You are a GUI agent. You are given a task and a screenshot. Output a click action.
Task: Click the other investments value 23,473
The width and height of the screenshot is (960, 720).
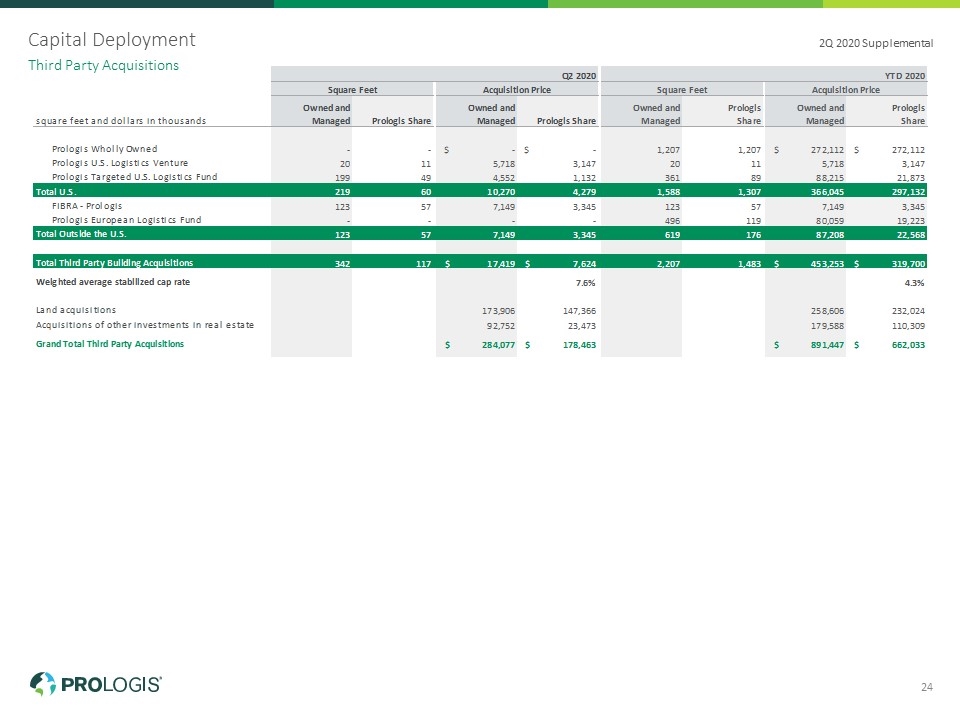pyautogui.click(x=582, y=326)
